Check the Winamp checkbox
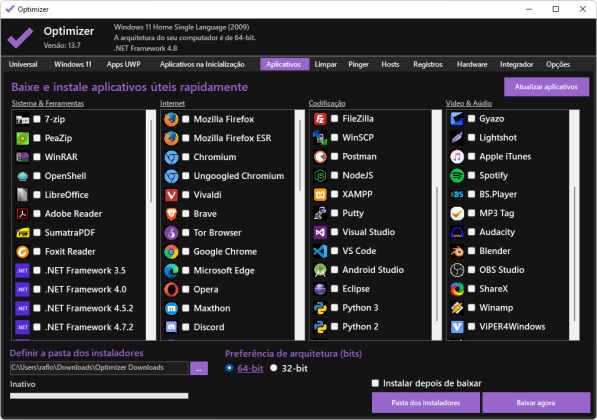 [471, 308]
